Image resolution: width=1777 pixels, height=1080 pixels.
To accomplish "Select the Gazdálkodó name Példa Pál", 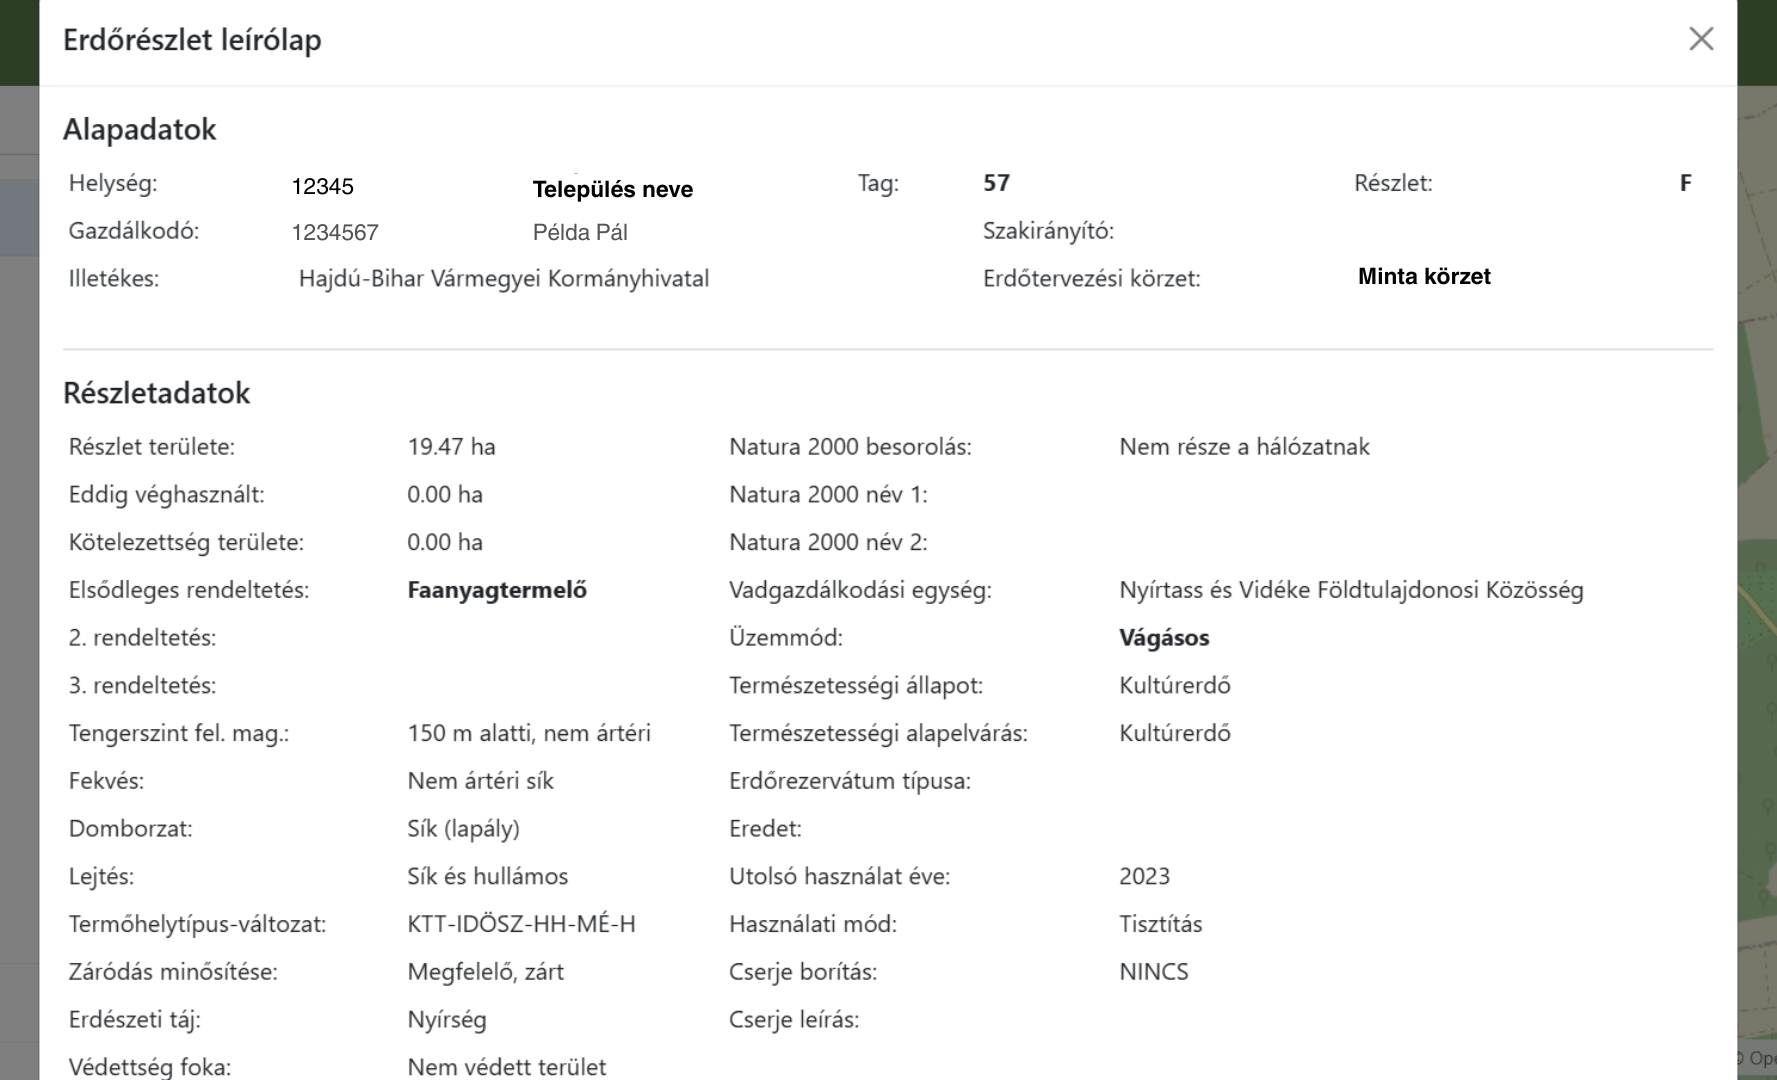I will (x=580, y=233).
